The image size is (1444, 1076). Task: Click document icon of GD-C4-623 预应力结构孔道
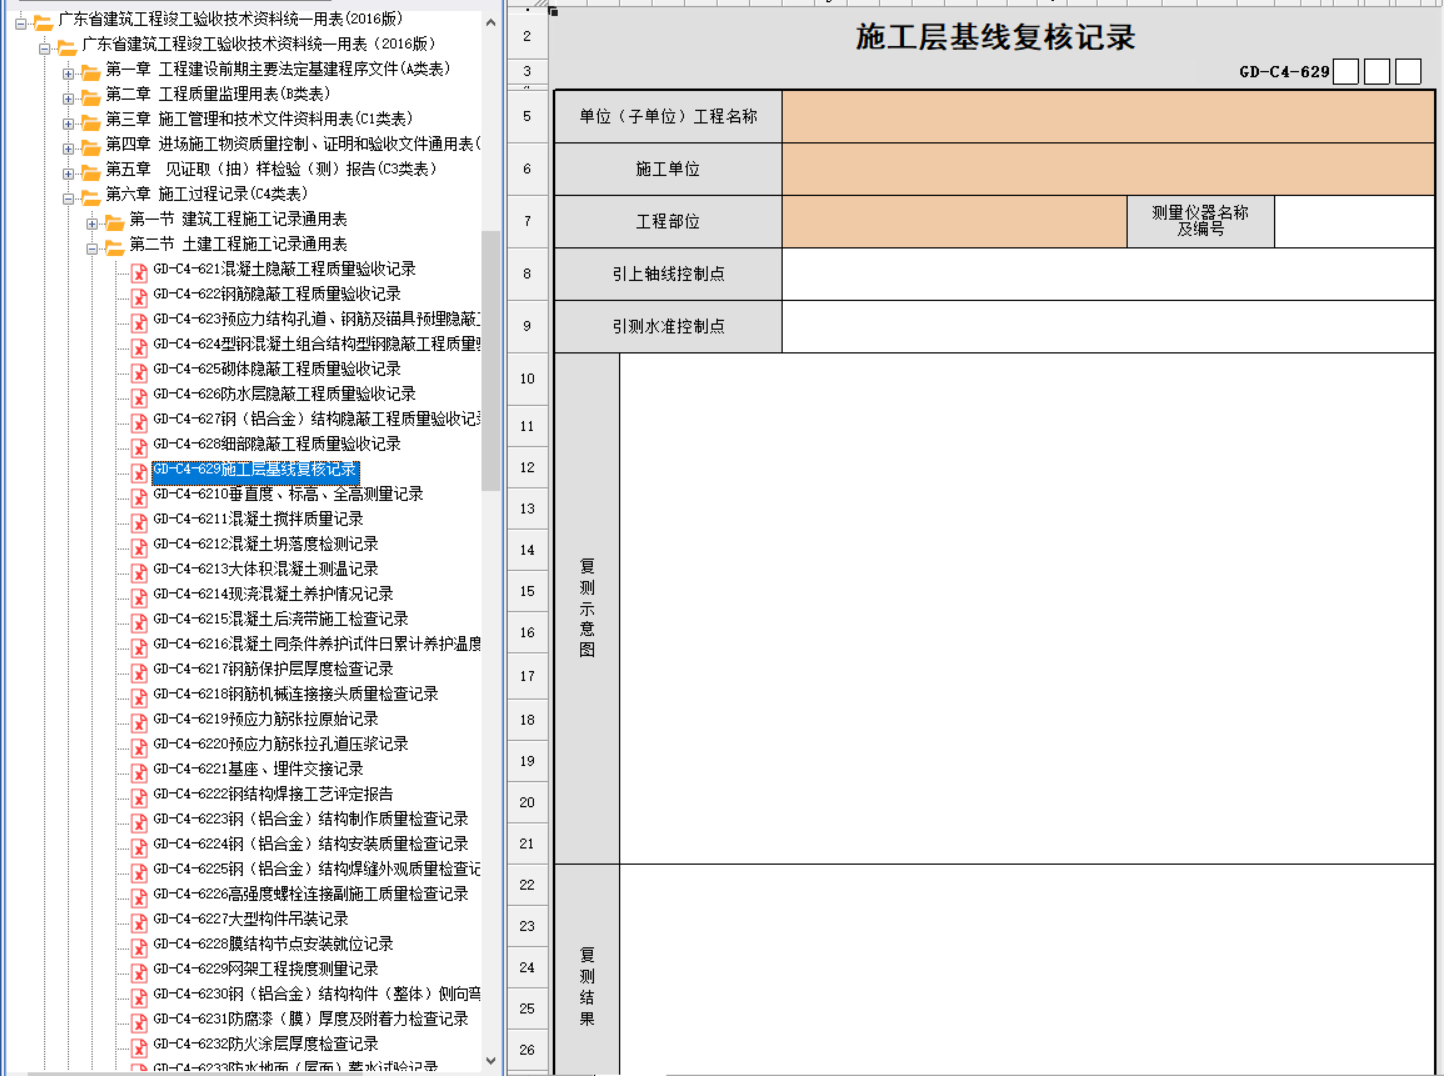click(x=139, y=322)
